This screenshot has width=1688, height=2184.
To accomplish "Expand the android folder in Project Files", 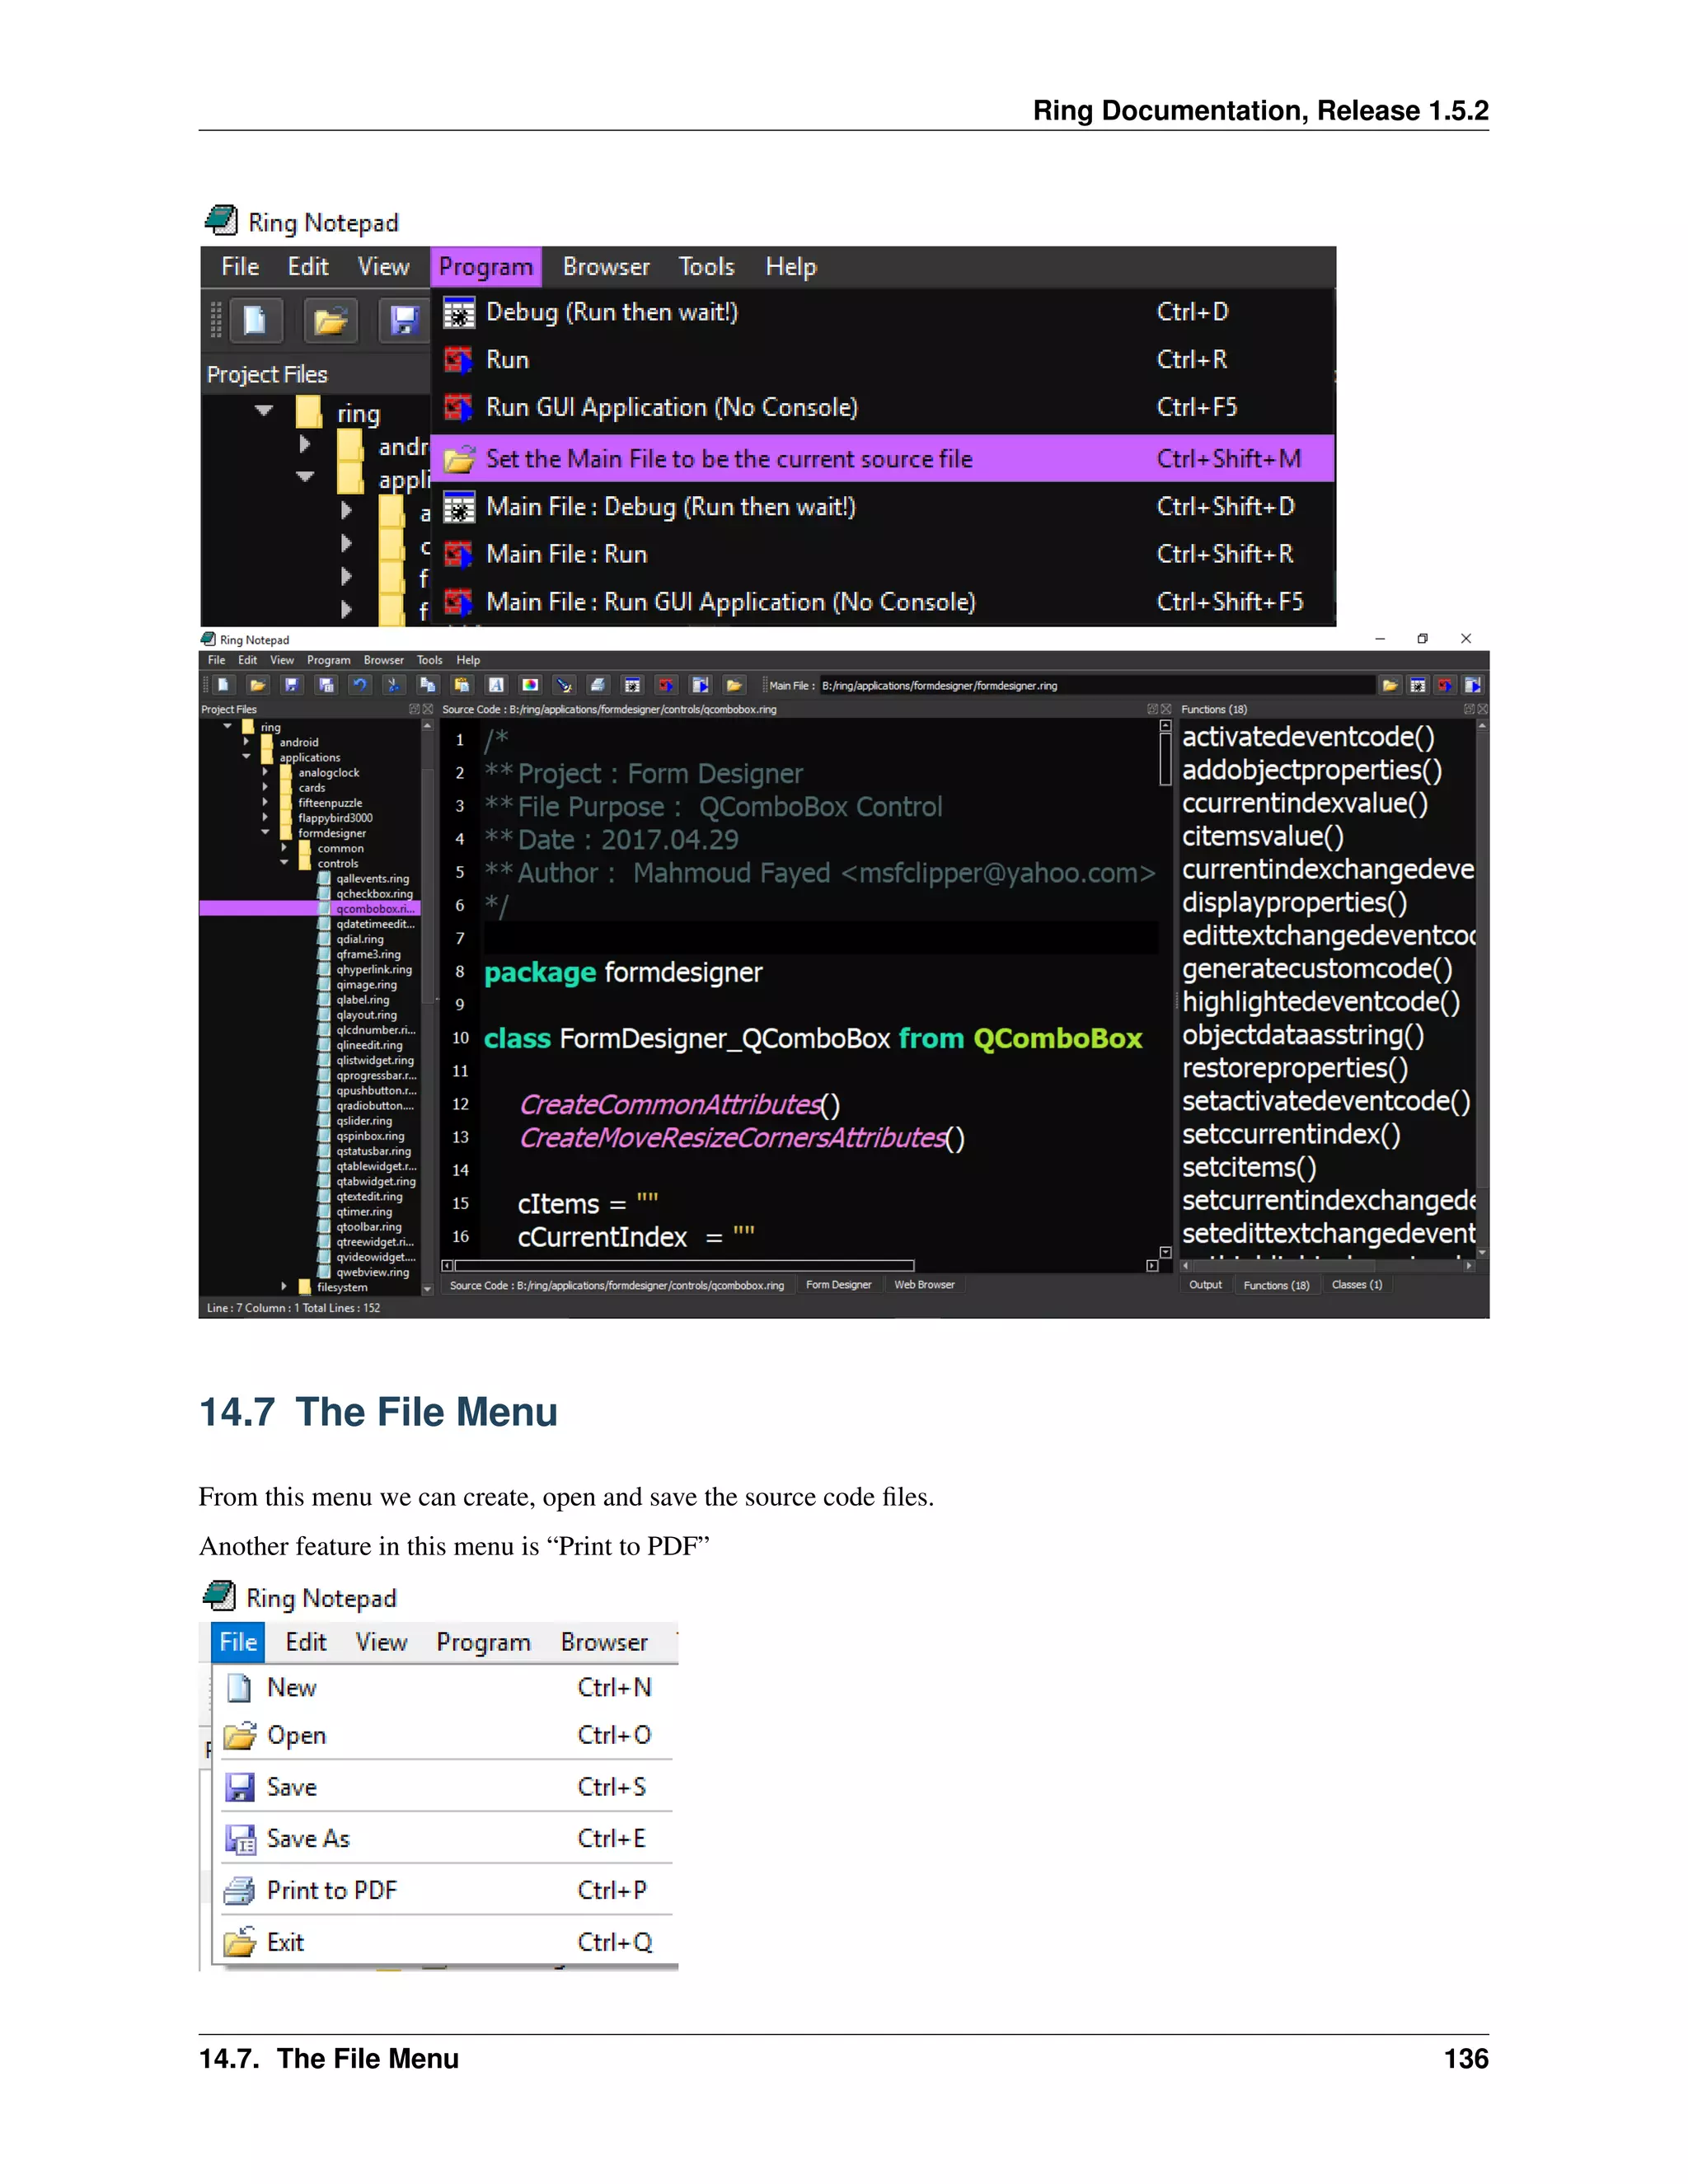I will pyautogui.click(x=246, y=742).
